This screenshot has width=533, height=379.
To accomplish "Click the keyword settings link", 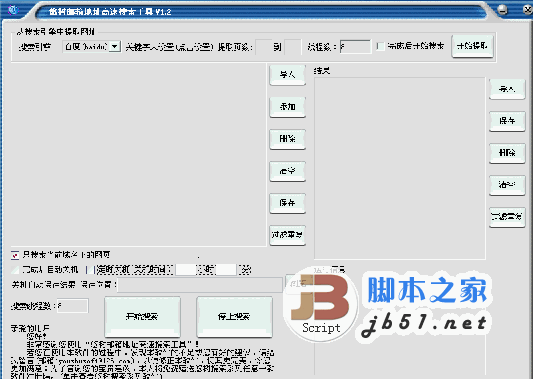I will click(x=169, y=47).
